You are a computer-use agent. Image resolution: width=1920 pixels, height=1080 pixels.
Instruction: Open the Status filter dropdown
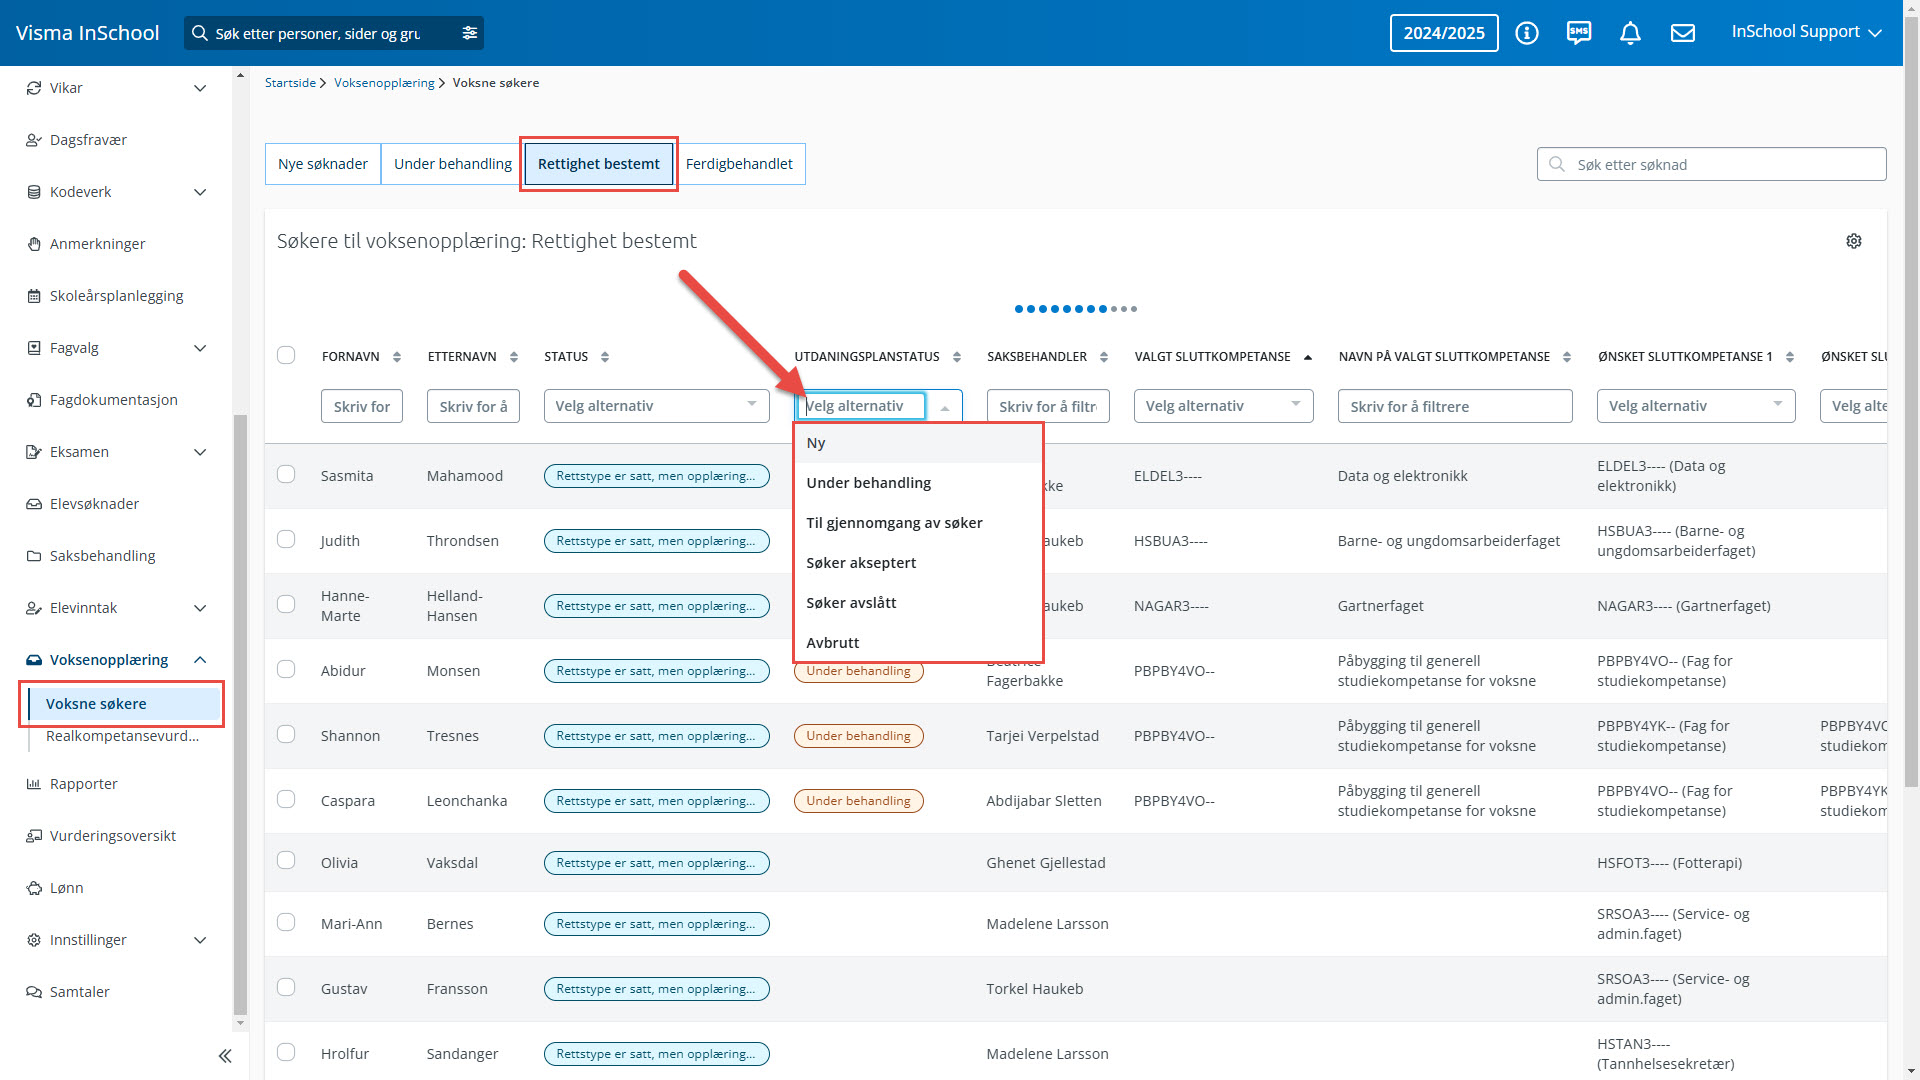click(x=657, y=406)
